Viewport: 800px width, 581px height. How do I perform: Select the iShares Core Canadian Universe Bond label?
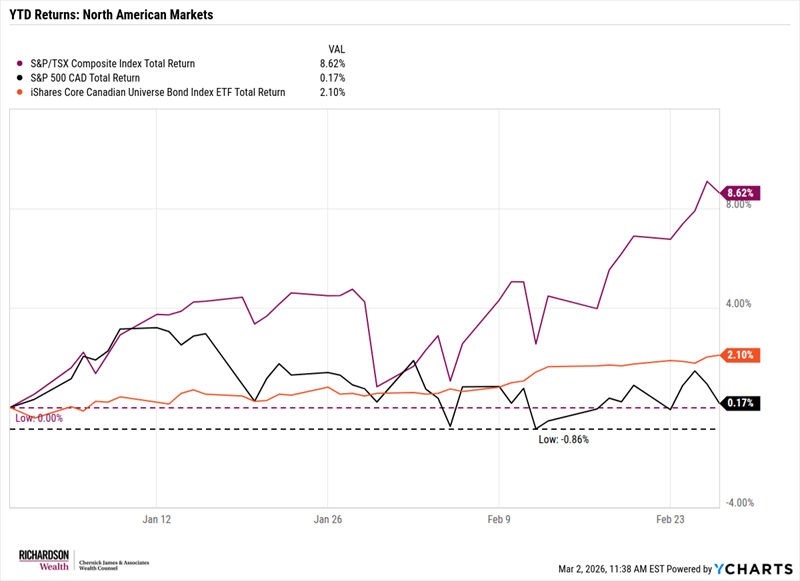coord(159,92)
